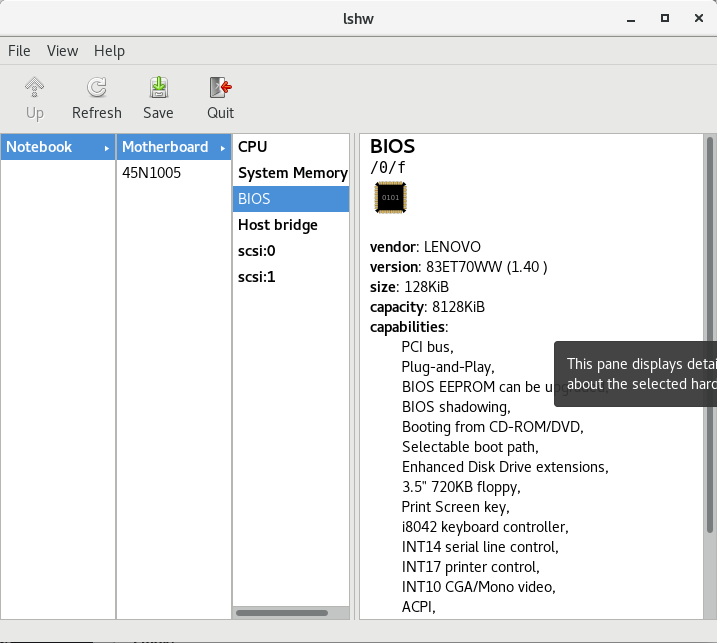The width and height of the screenshot is (717, 643).
Task: Save the hardware report
Action: [158, 98]
